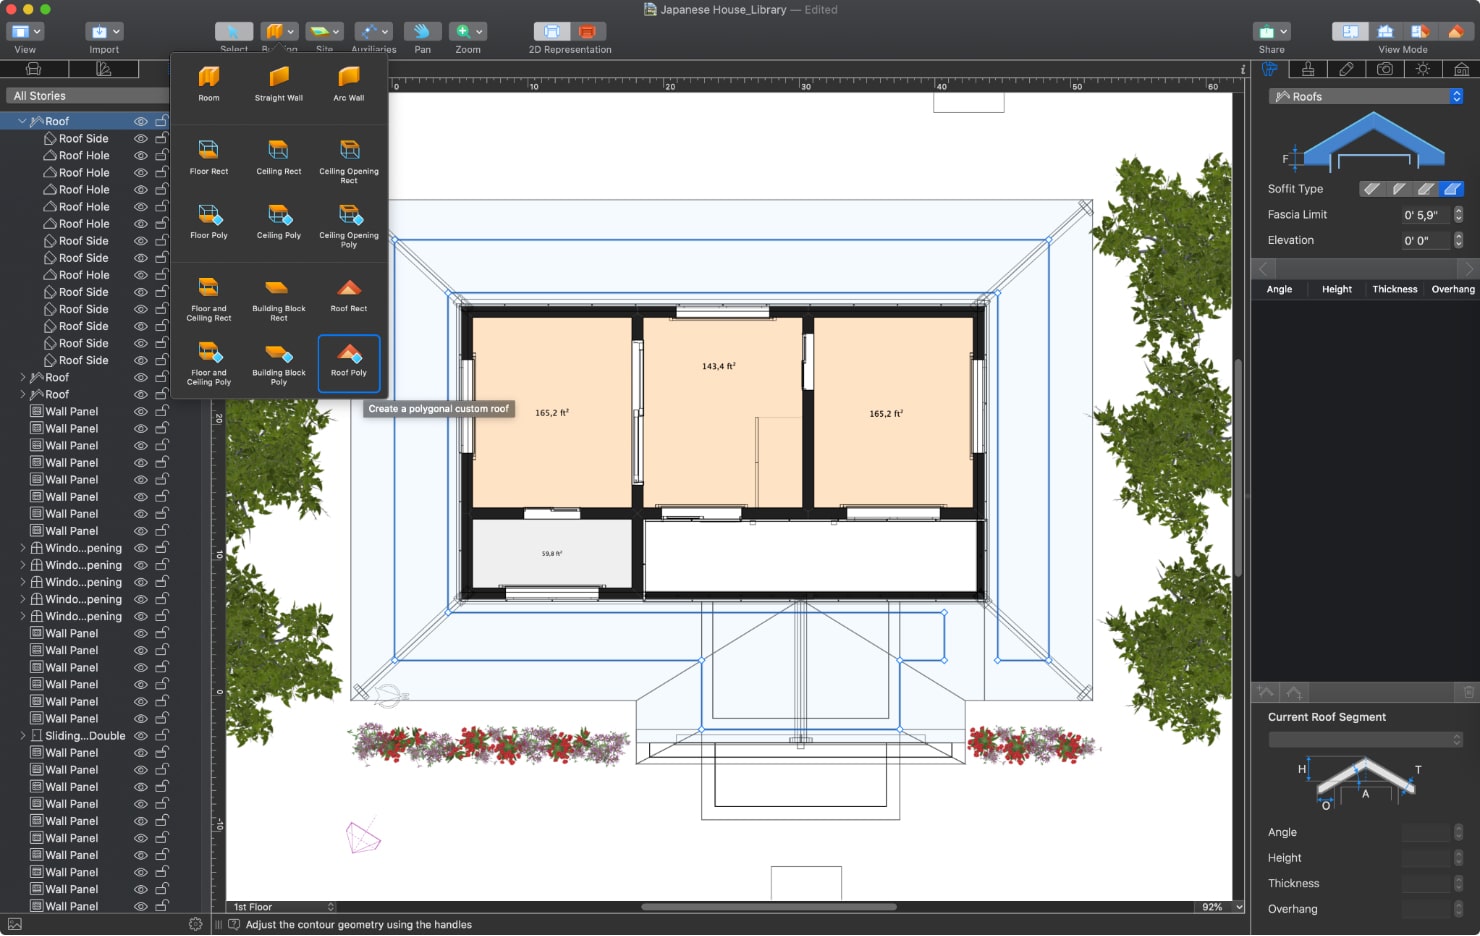
Task: Open the light sun inspector tab
Action: tap(1423, 69)
